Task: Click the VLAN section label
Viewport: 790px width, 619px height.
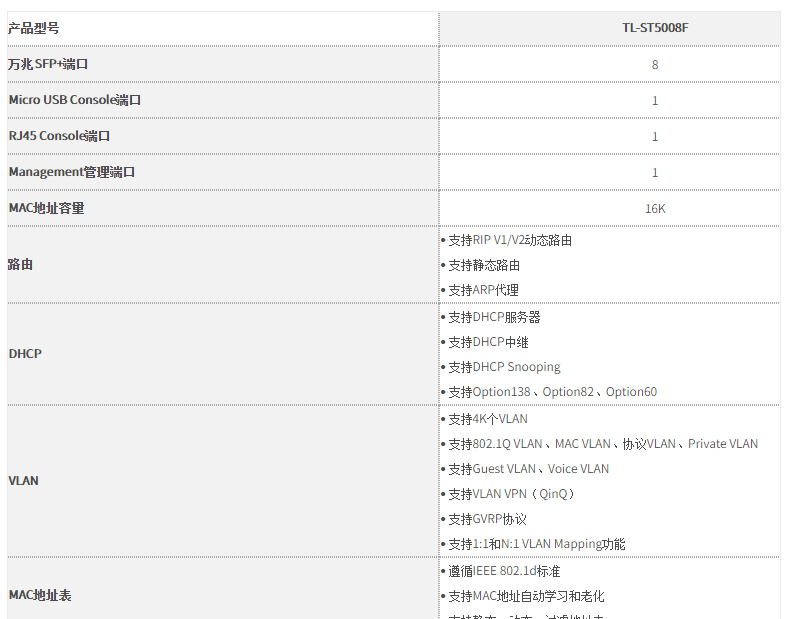Action: 23,481
